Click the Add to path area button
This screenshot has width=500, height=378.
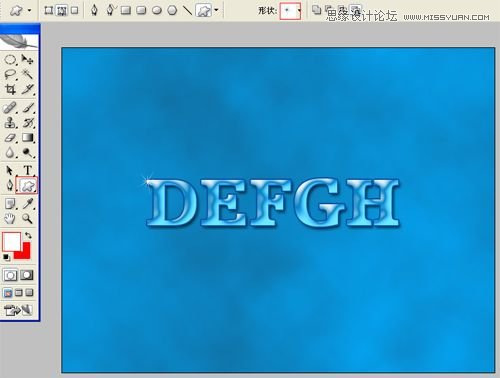click(316, 10)
